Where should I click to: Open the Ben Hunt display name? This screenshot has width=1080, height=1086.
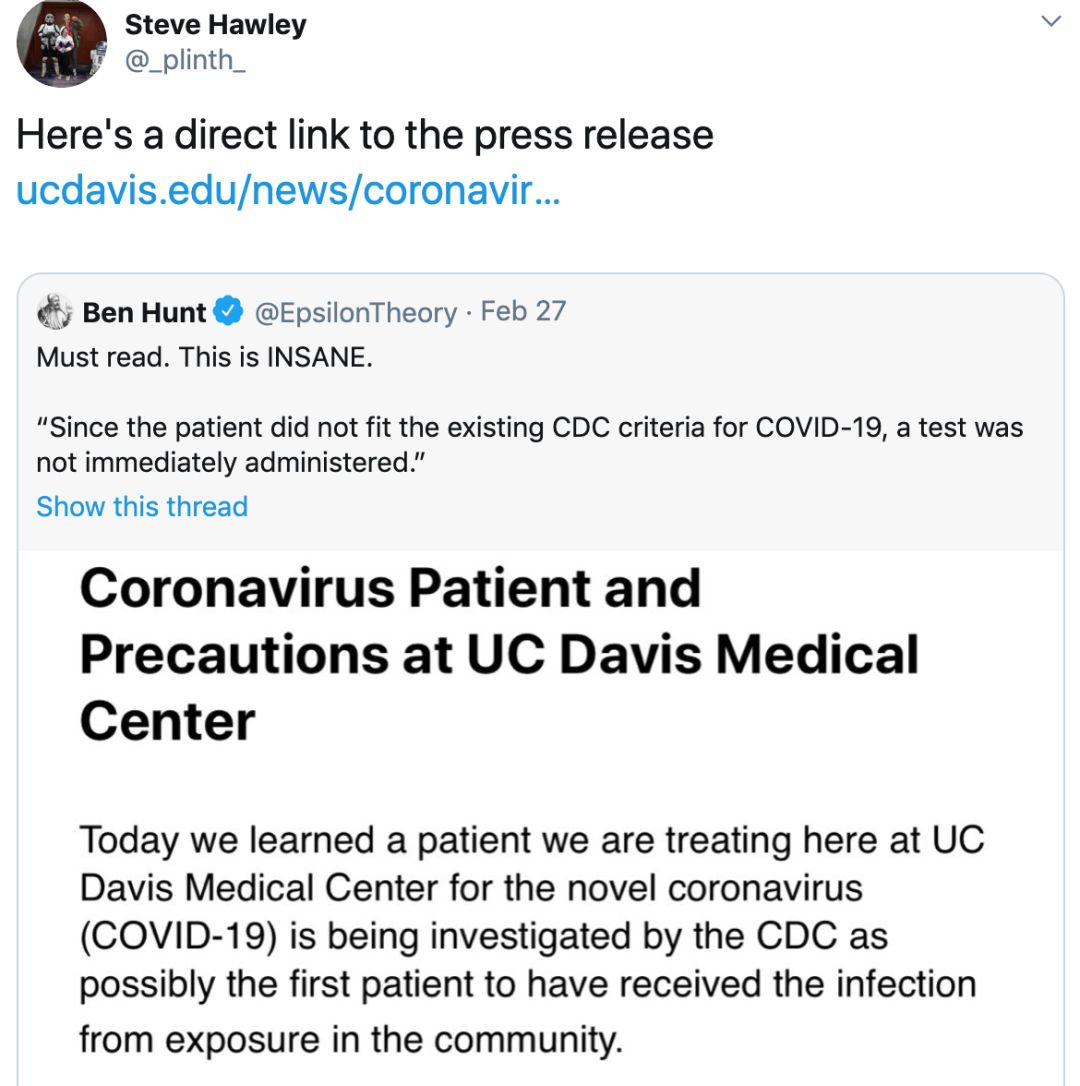pyautogui.click(x=144, y=312)
